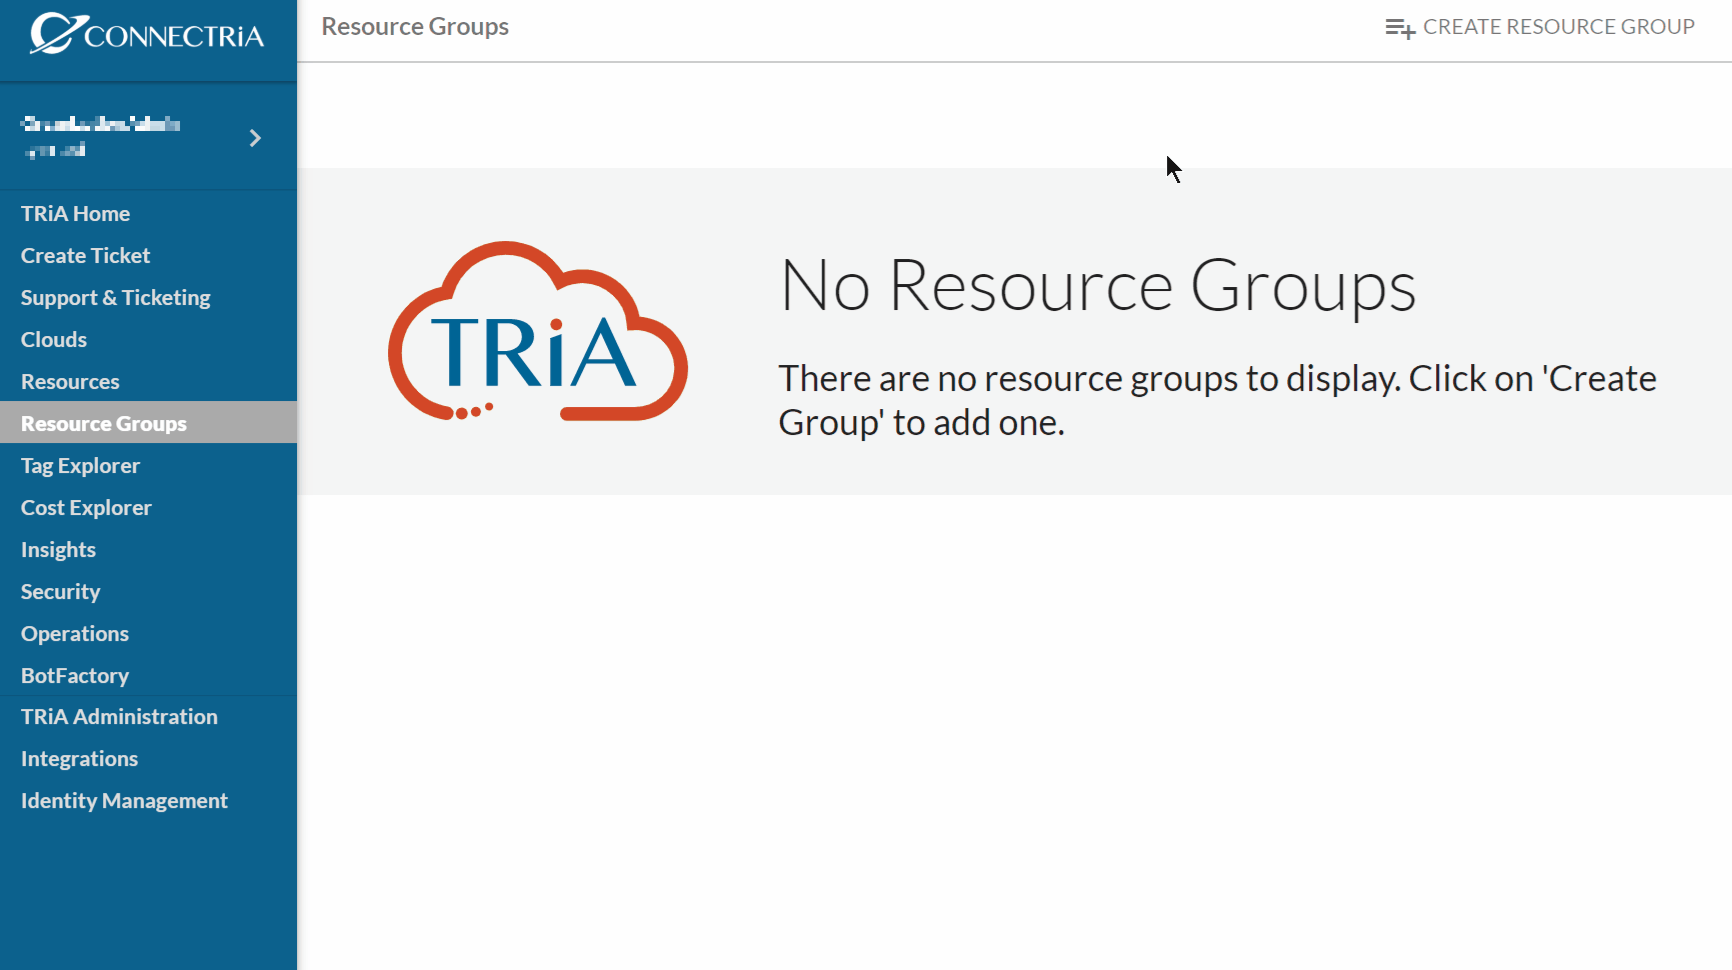1732x970 pixels.
Task: Click the blurred account name text
Action: click(x=101, y=137)
